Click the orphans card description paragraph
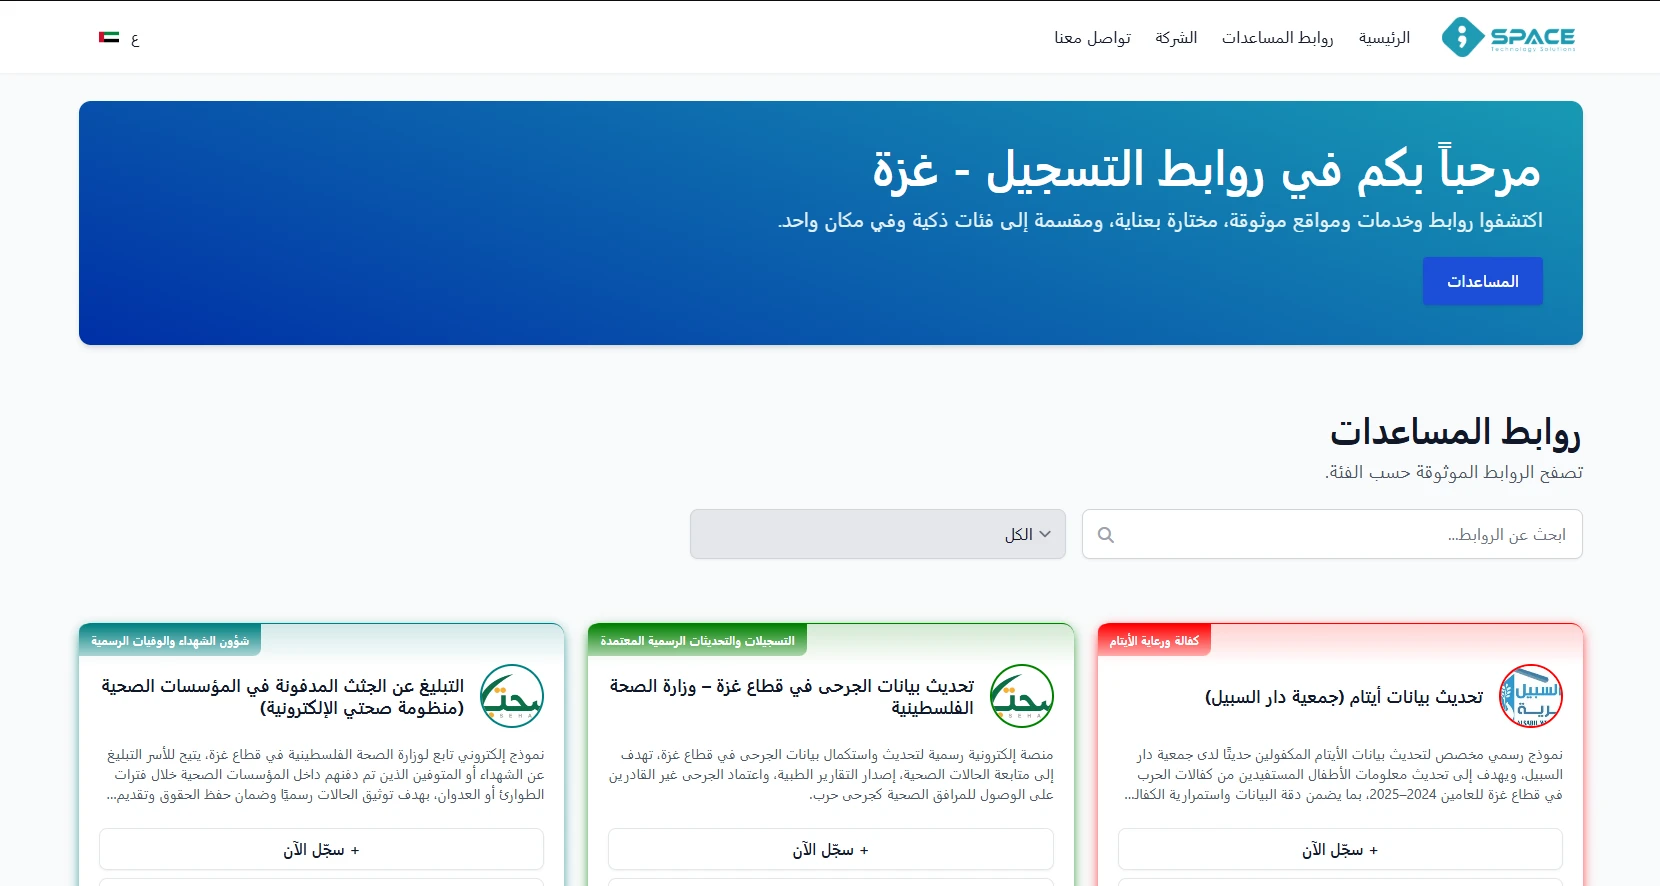The height and width of the screenshot is (886, 1660). pyautogui.click(x=1341, y=775)
